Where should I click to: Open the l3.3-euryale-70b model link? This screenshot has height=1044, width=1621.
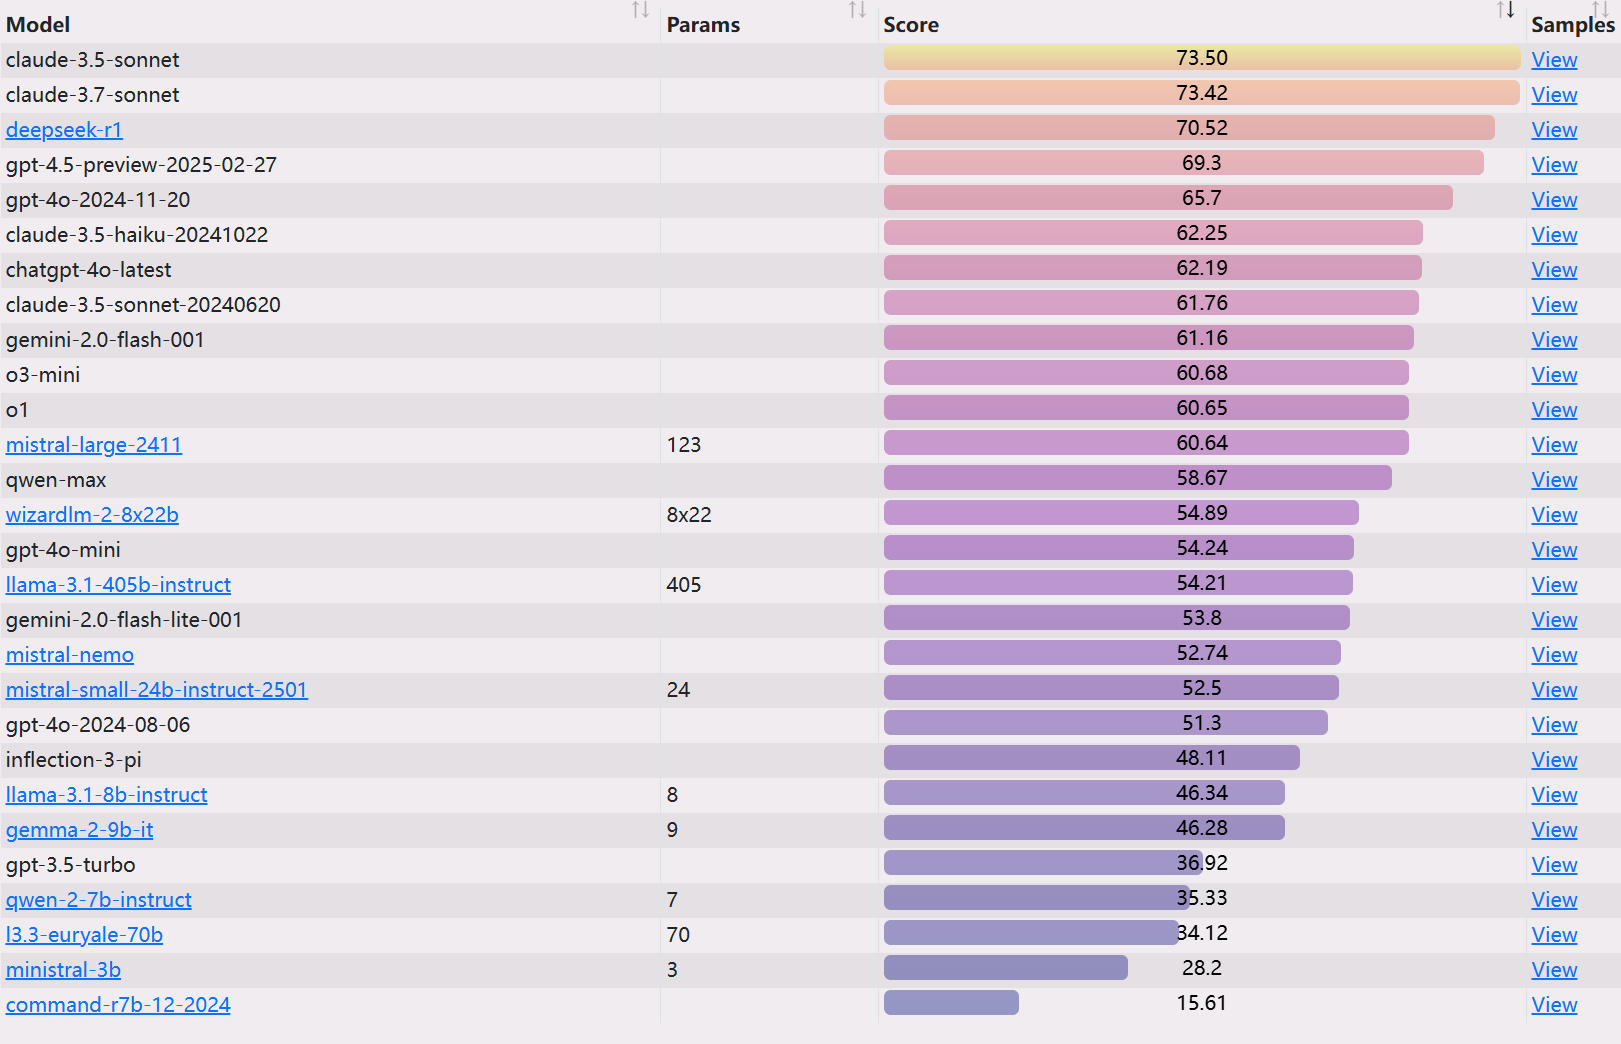click(x=84, y=935)
